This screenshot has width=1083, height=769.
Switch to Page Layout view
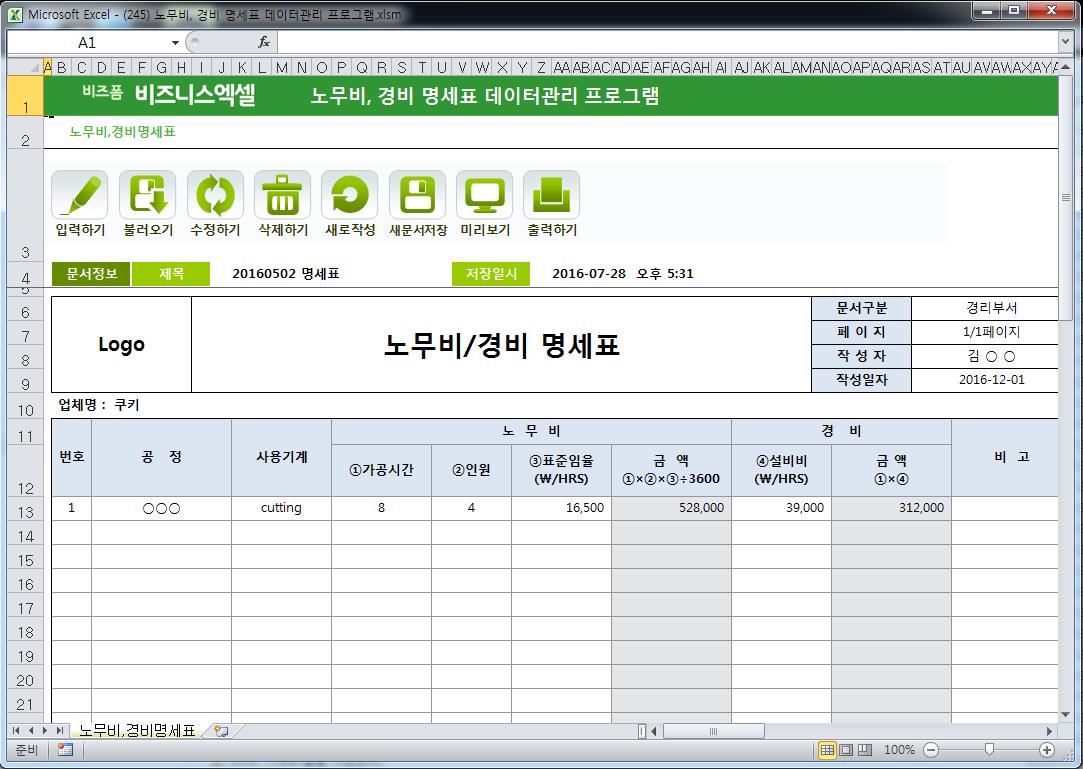coord(846,750)
